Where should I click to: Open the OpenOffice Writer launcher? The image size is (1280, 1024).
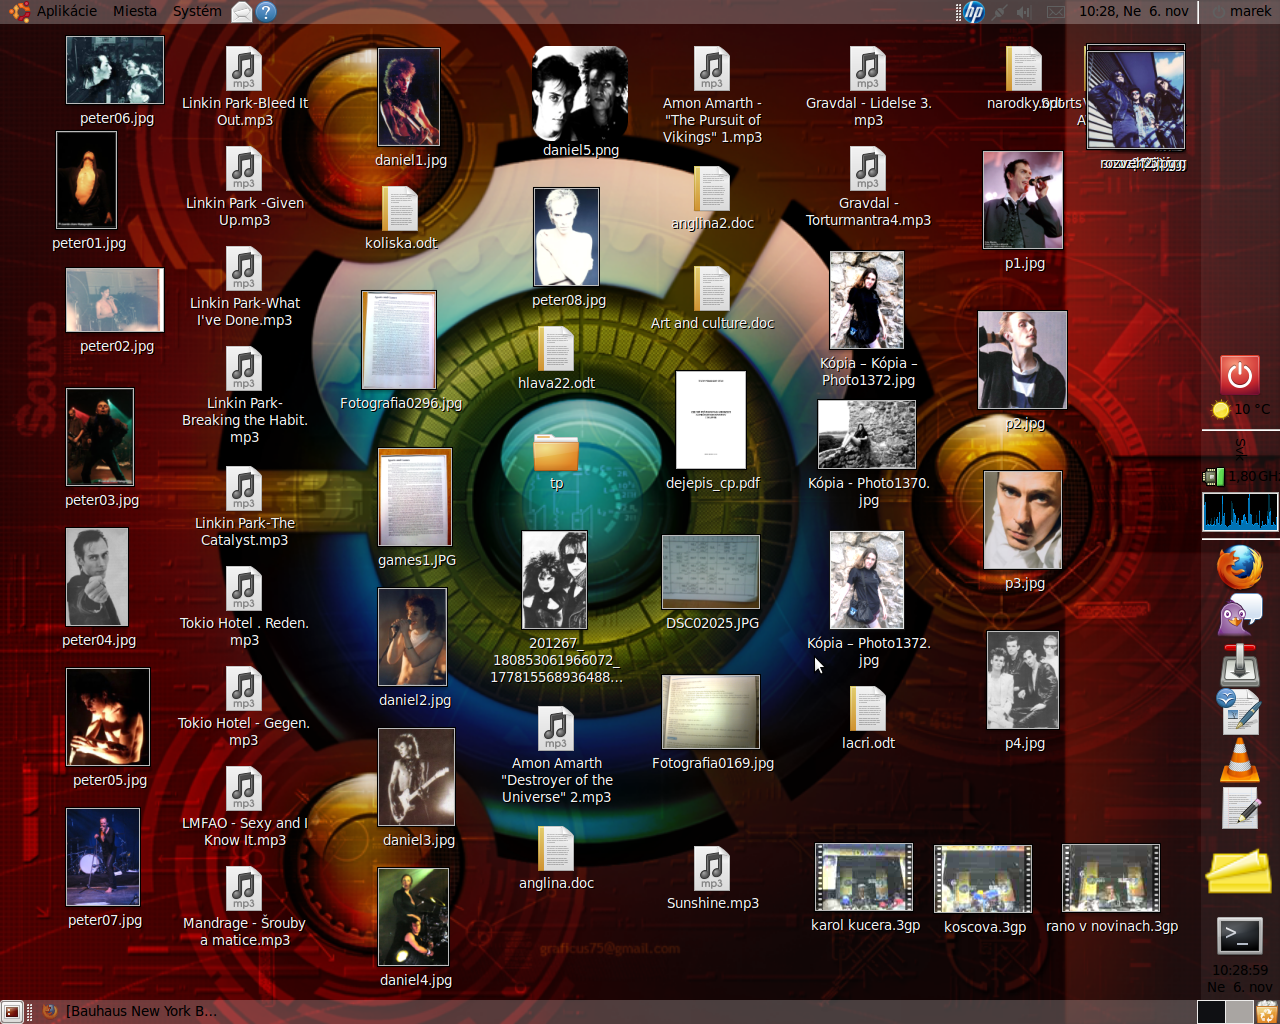(x=1240, y=711)
